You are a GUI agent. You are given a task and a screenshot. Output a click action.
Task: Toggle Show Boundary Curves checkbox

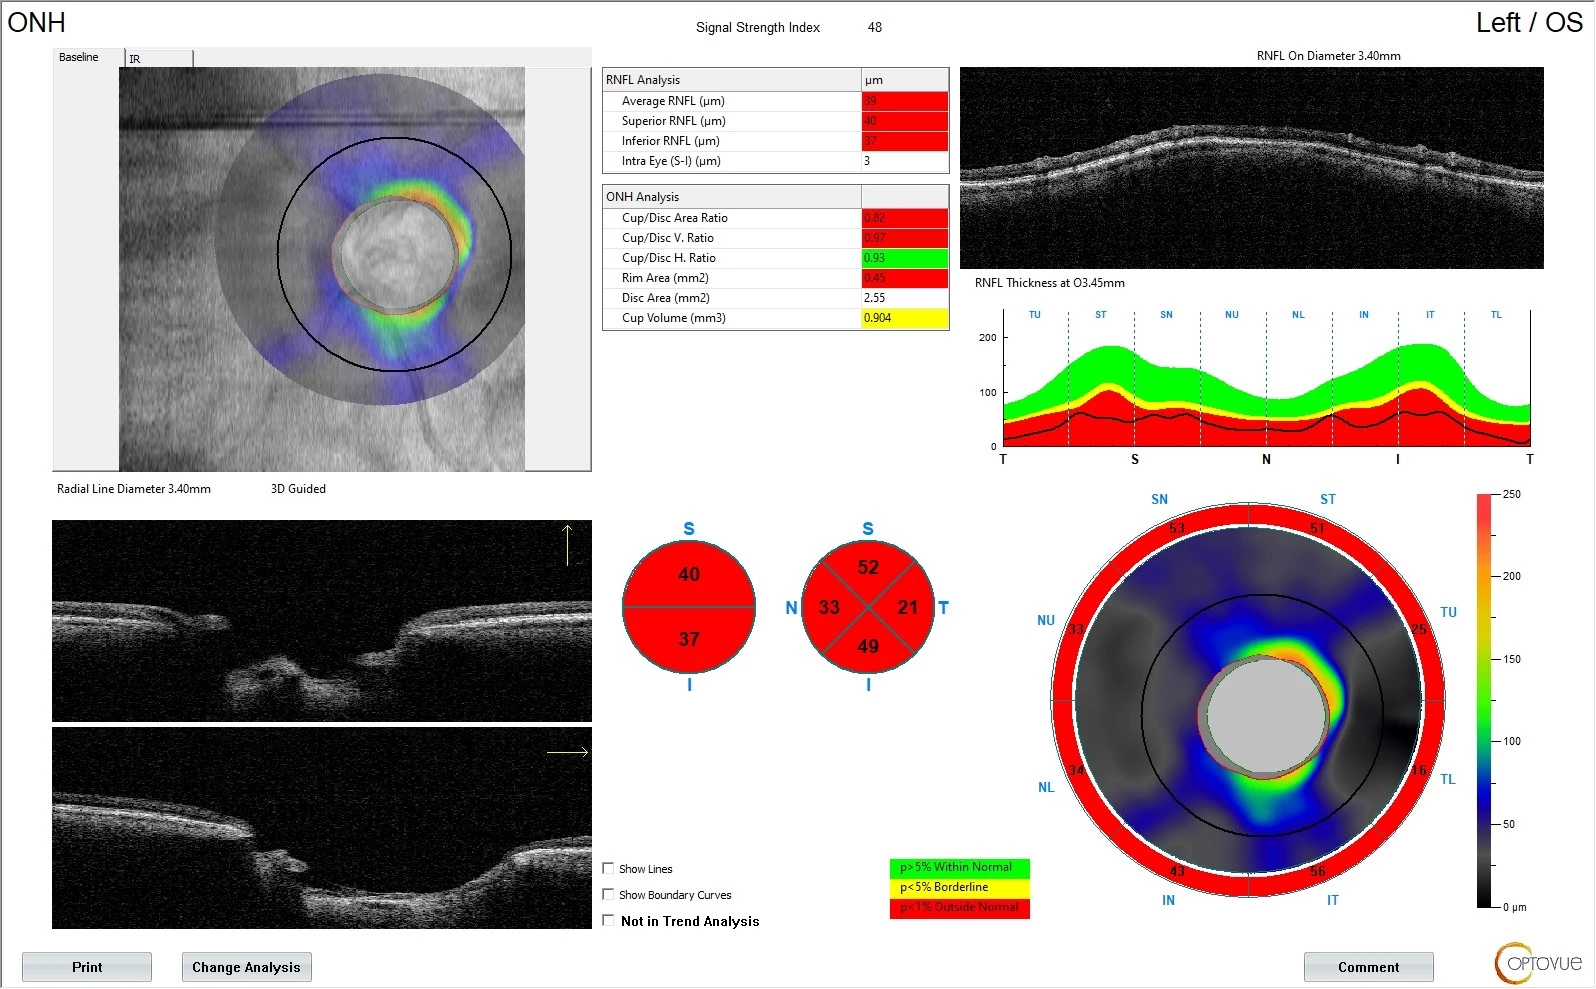(608, 895)
